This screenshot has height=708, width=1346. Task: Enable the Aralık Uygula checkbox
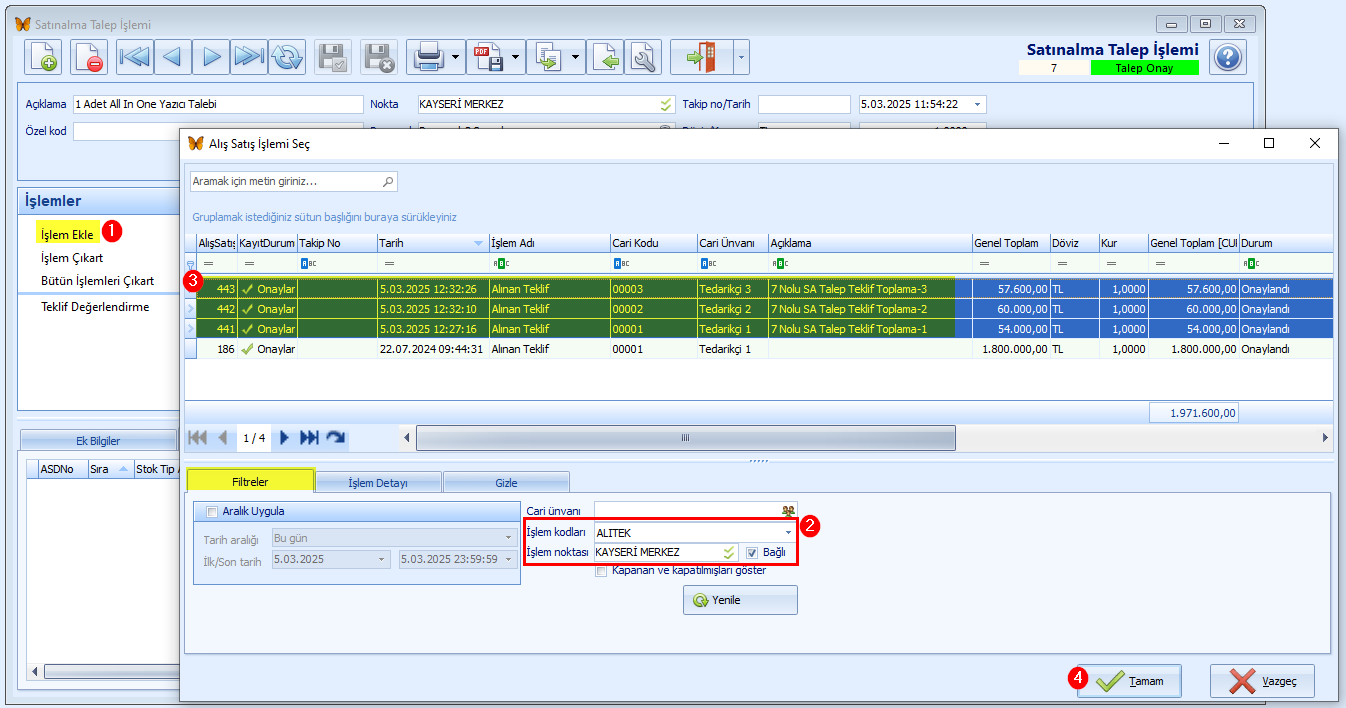point(211,512)
